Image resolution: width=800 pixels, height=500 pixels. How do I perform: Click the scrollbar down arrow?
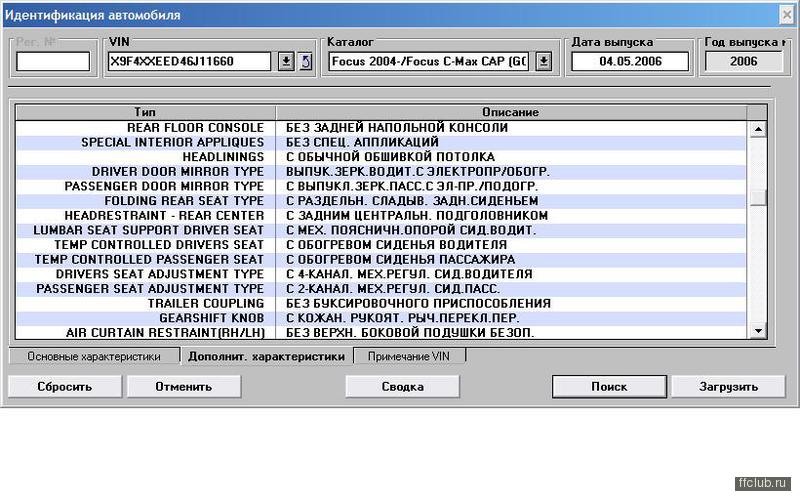click(758, 331)
